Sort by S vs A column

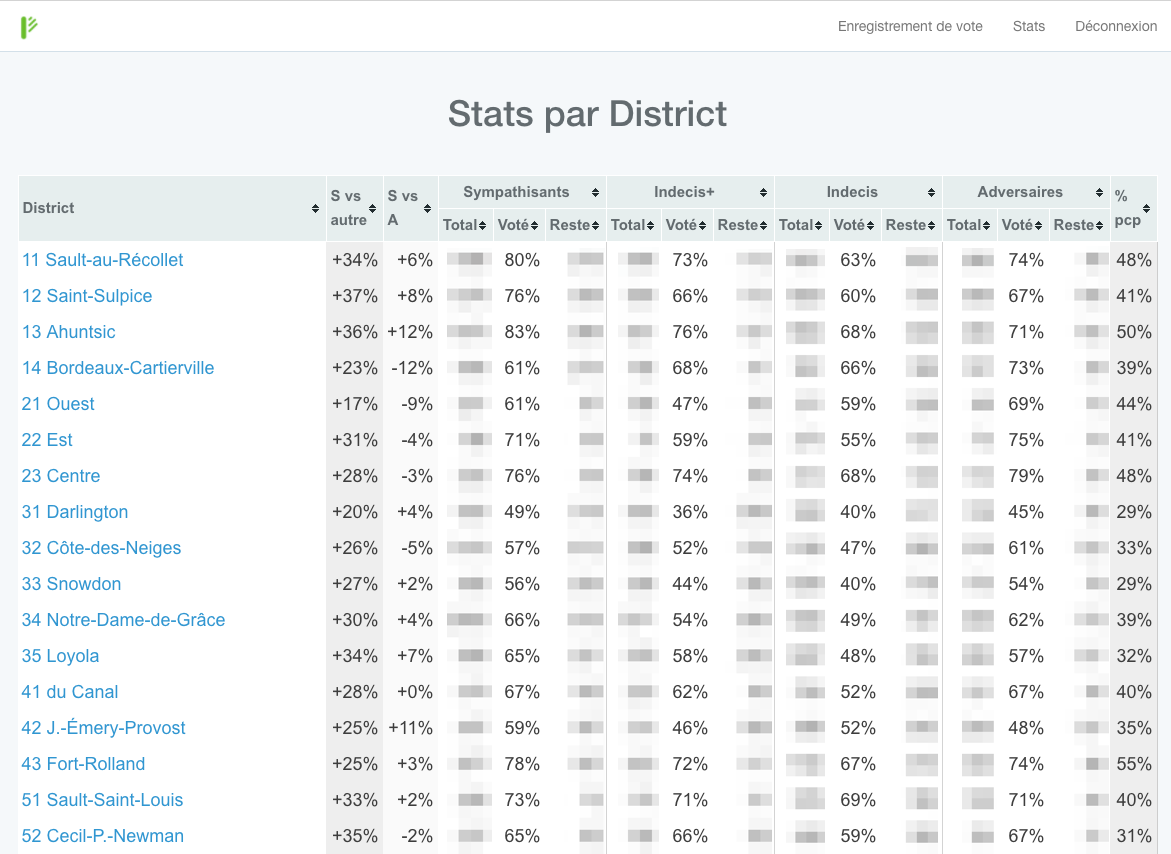pyautogui.click(x=411, y=208)
